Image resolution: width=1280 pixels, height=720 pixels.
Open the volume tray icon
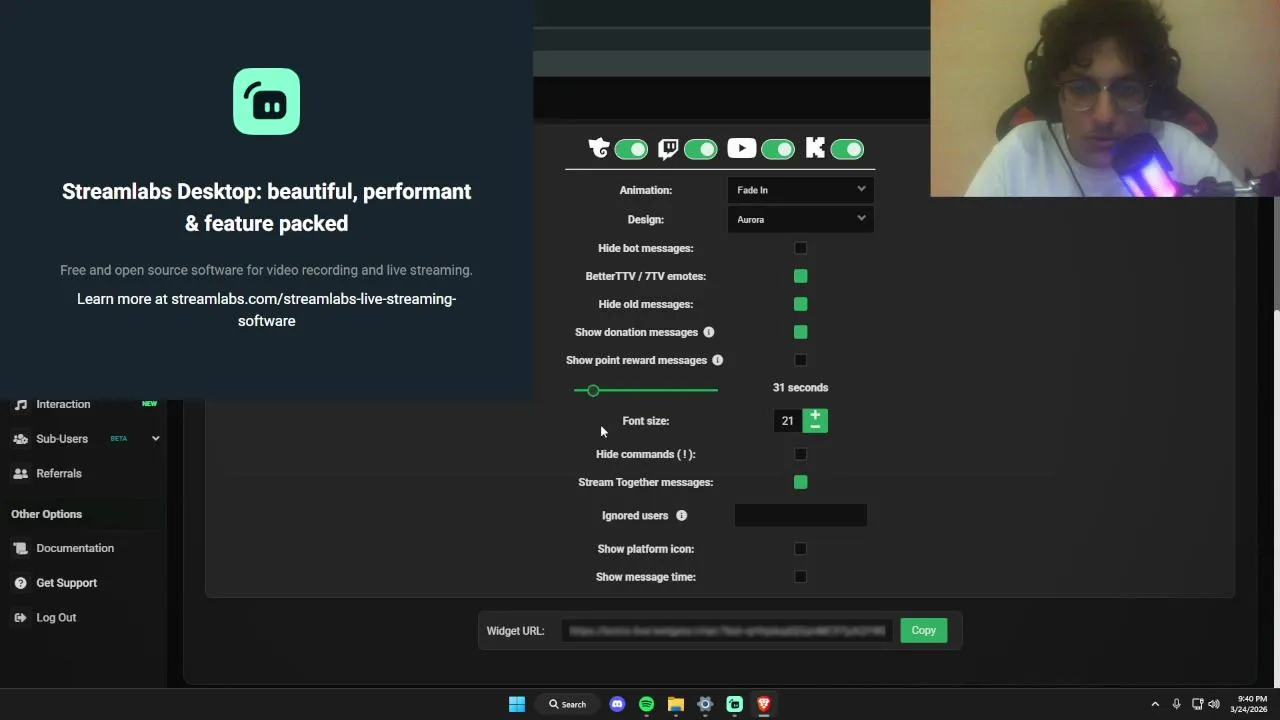coord(1214,704)
